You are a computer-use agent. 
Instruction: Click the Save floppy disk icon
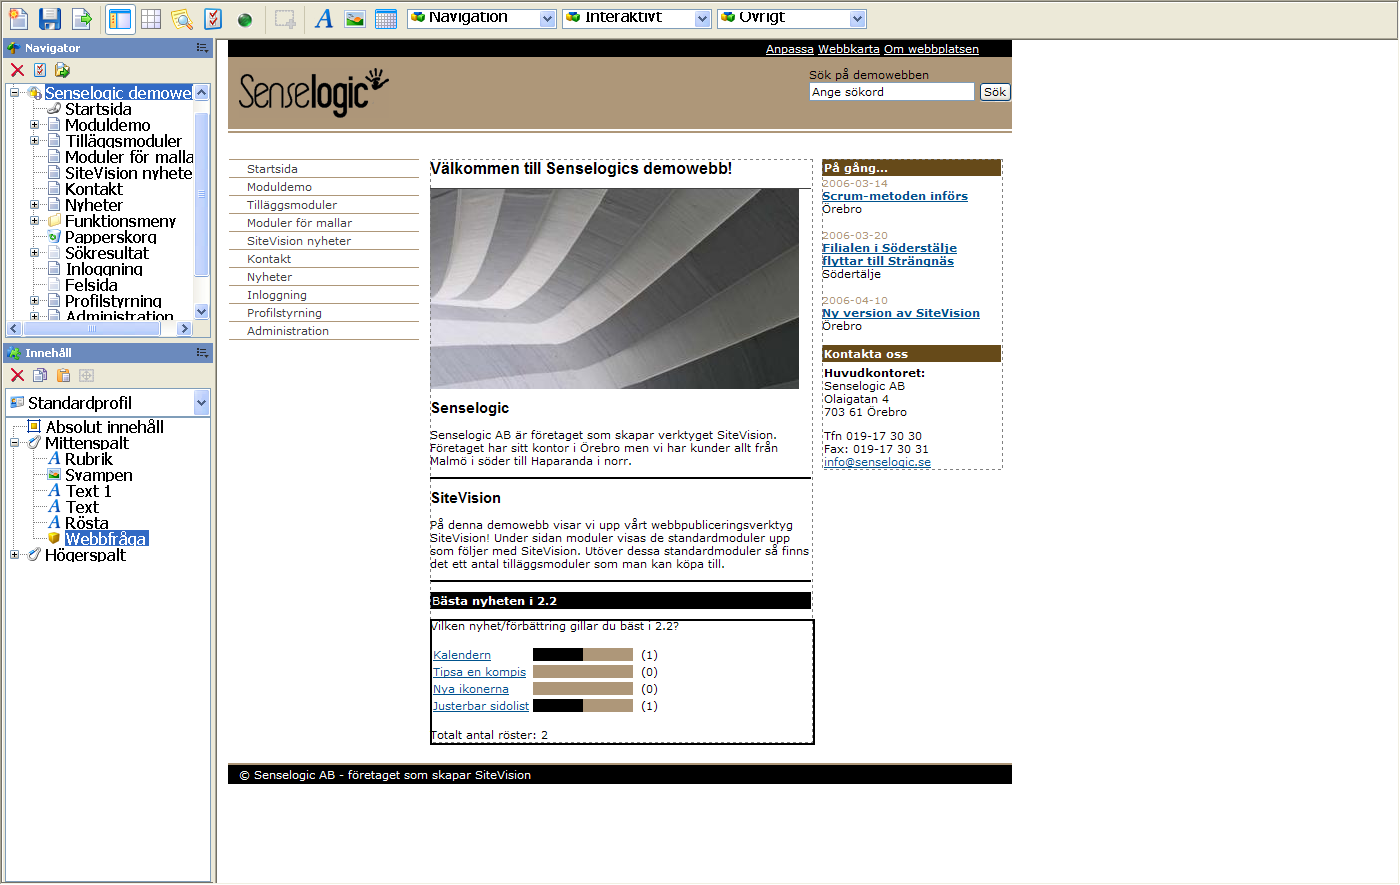pyautogui.click(x=50, y=18)
